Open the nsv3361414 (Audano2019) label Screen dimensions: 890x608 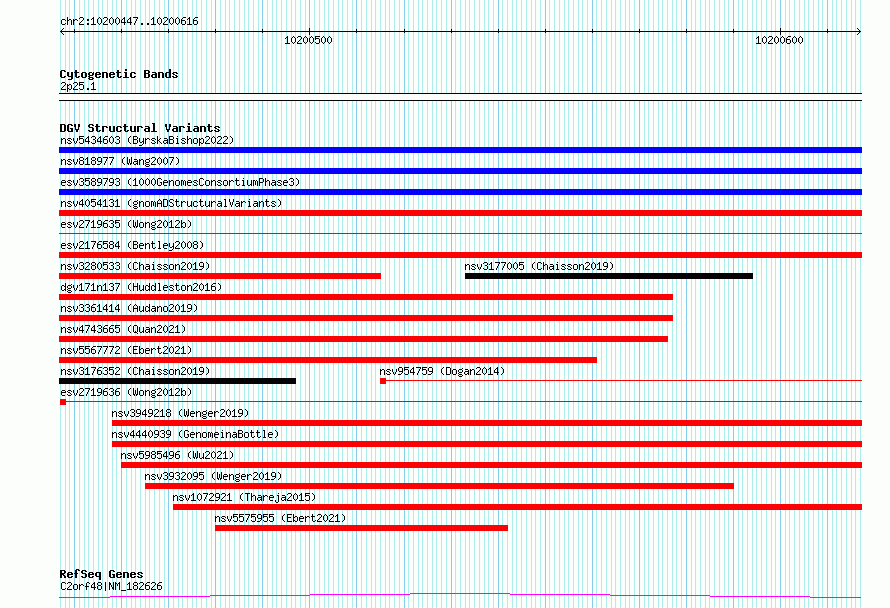[129, 308]
